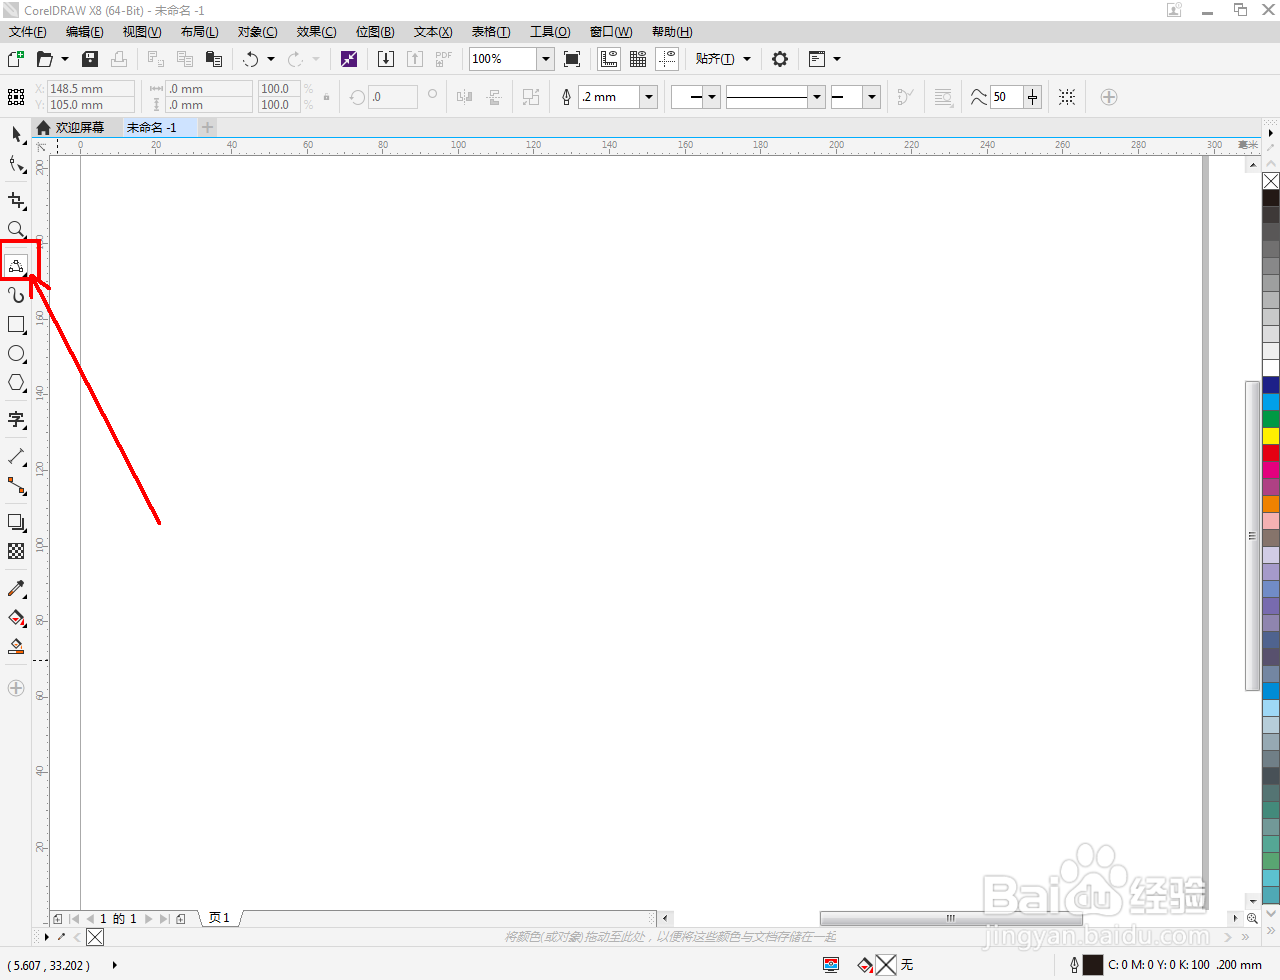Open the 文件(F) menu
This screenshot has width=1280, height=980.
28,32
